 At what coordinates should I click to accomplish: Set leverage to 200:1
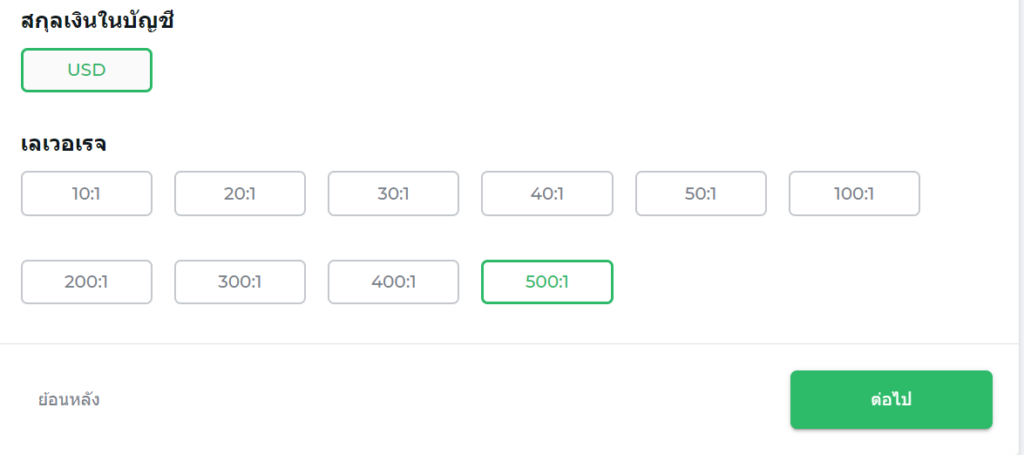[86, 282]
